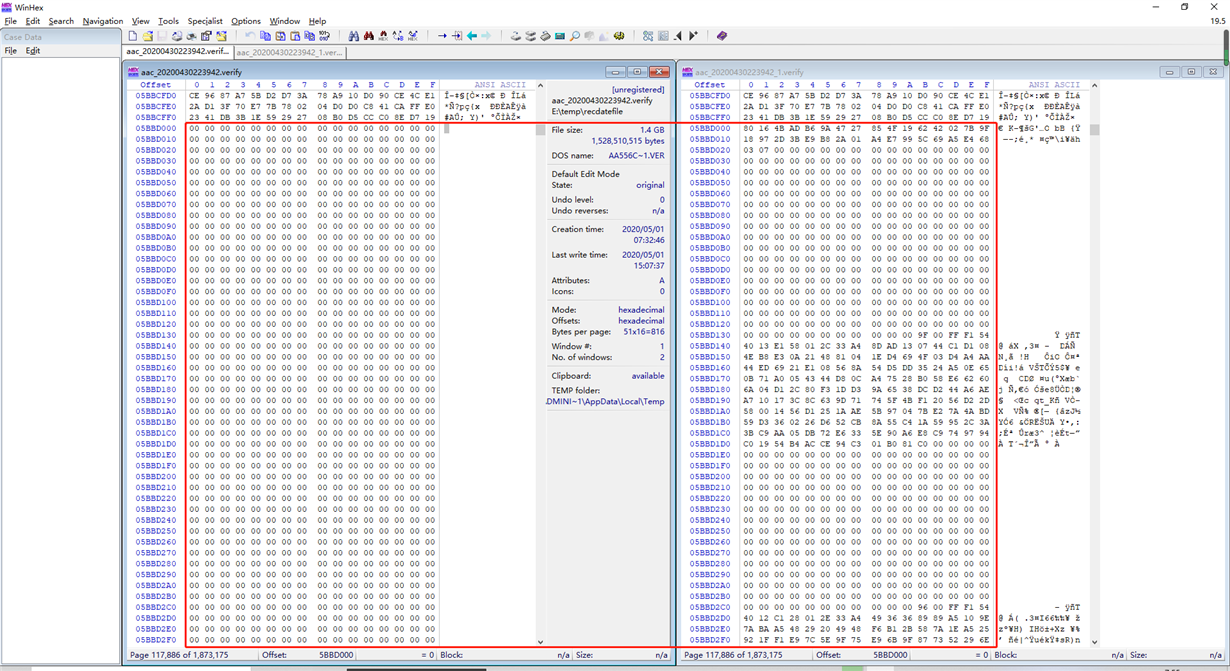The width and height of the screenshot is (1230, 671).
Task: Click the magnifying glass toolbar icon
Action: pos(574,36)
